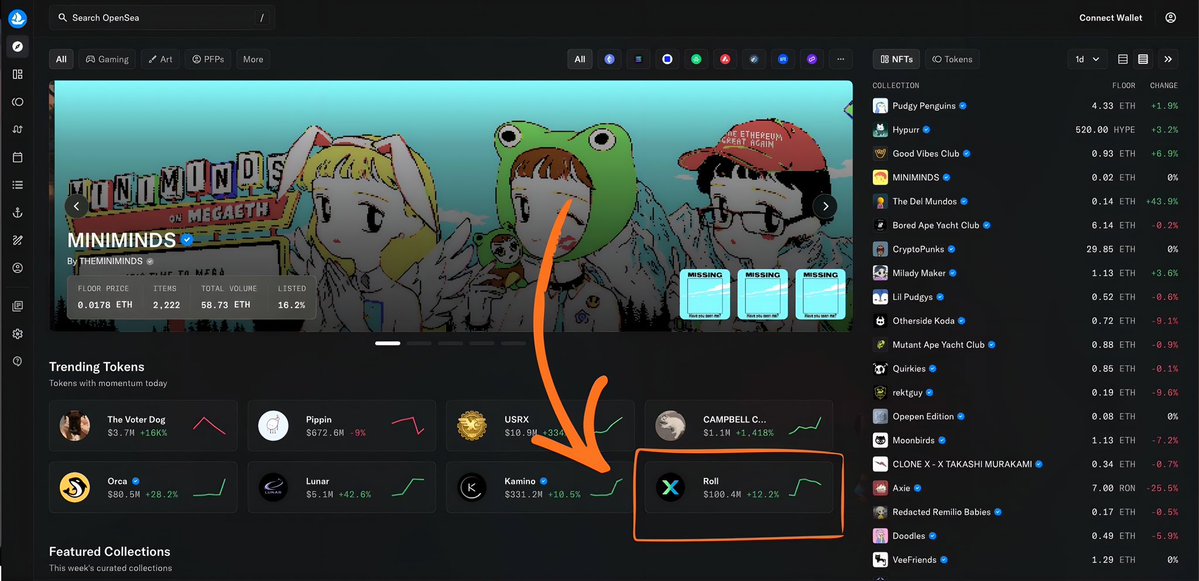The width and height of the screenshot is (1199, 581).
Task: Sort by the FLOOR column header
Action: coord(1123,86)
